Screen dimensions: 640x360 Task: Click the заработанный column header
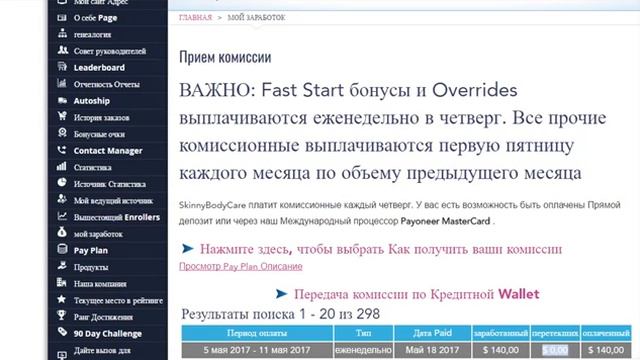click(x=500, y=333)
